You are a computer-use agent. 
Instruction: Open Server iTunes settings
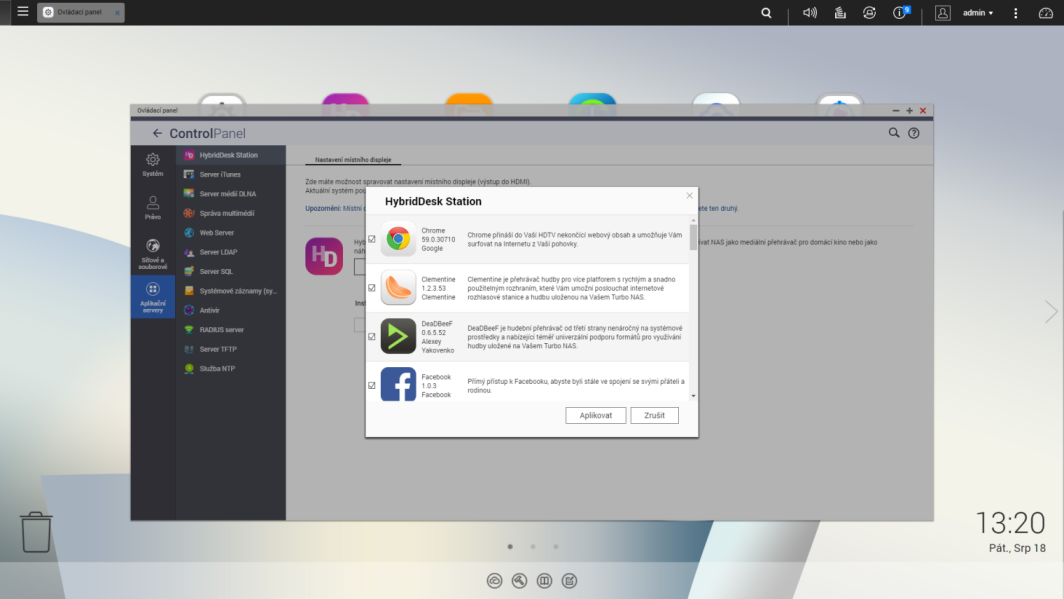coord(231,174)
